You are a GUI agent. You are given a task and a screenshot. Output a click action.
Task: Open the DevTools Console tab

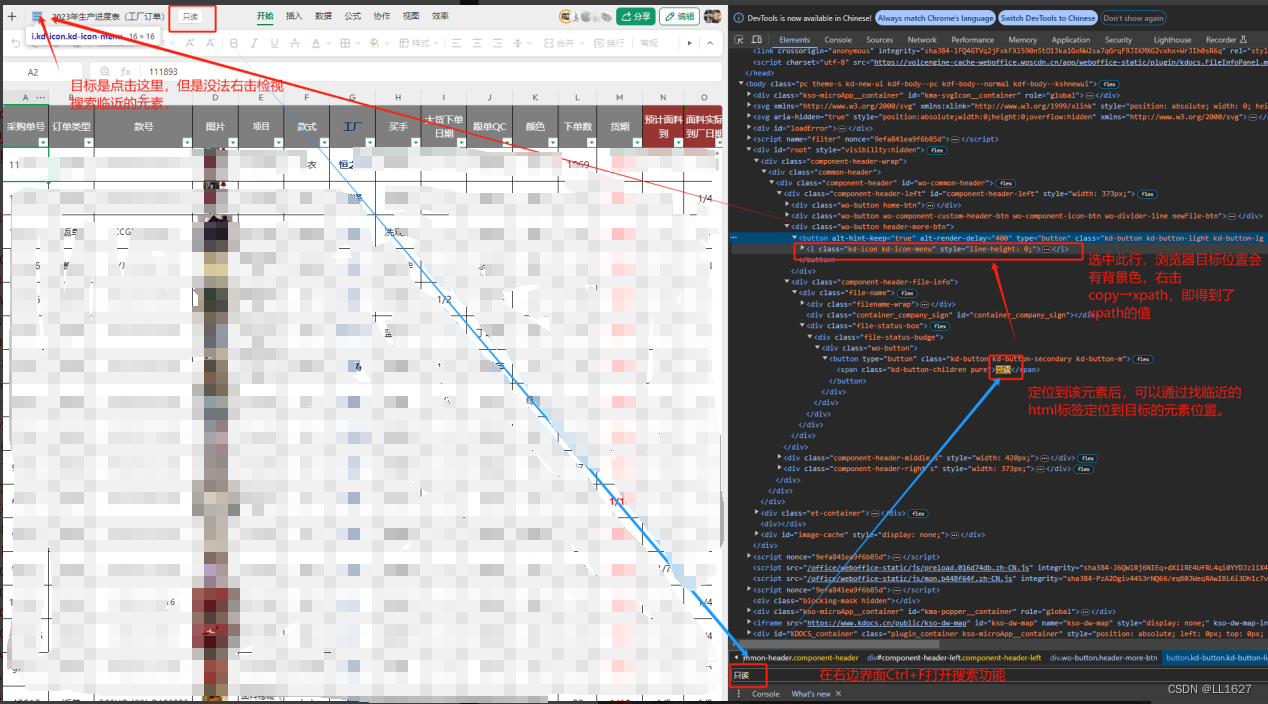click(838, 40)
